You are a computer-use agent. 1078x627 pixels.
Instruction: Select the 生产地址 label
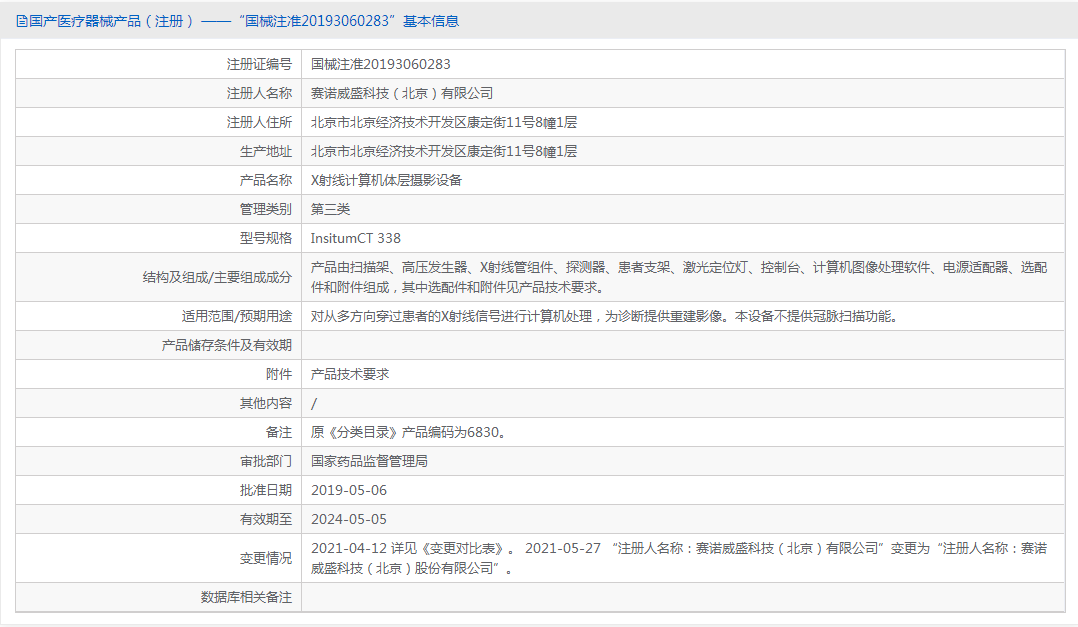[265, 151]
